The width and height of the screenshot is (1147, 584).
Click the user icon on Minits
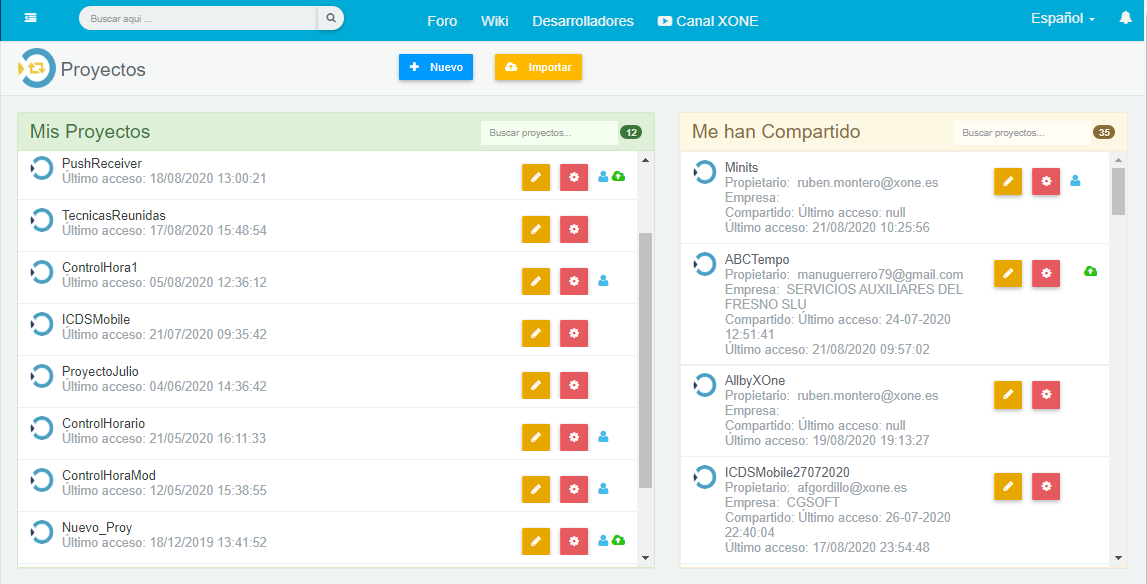(1075, 180)
